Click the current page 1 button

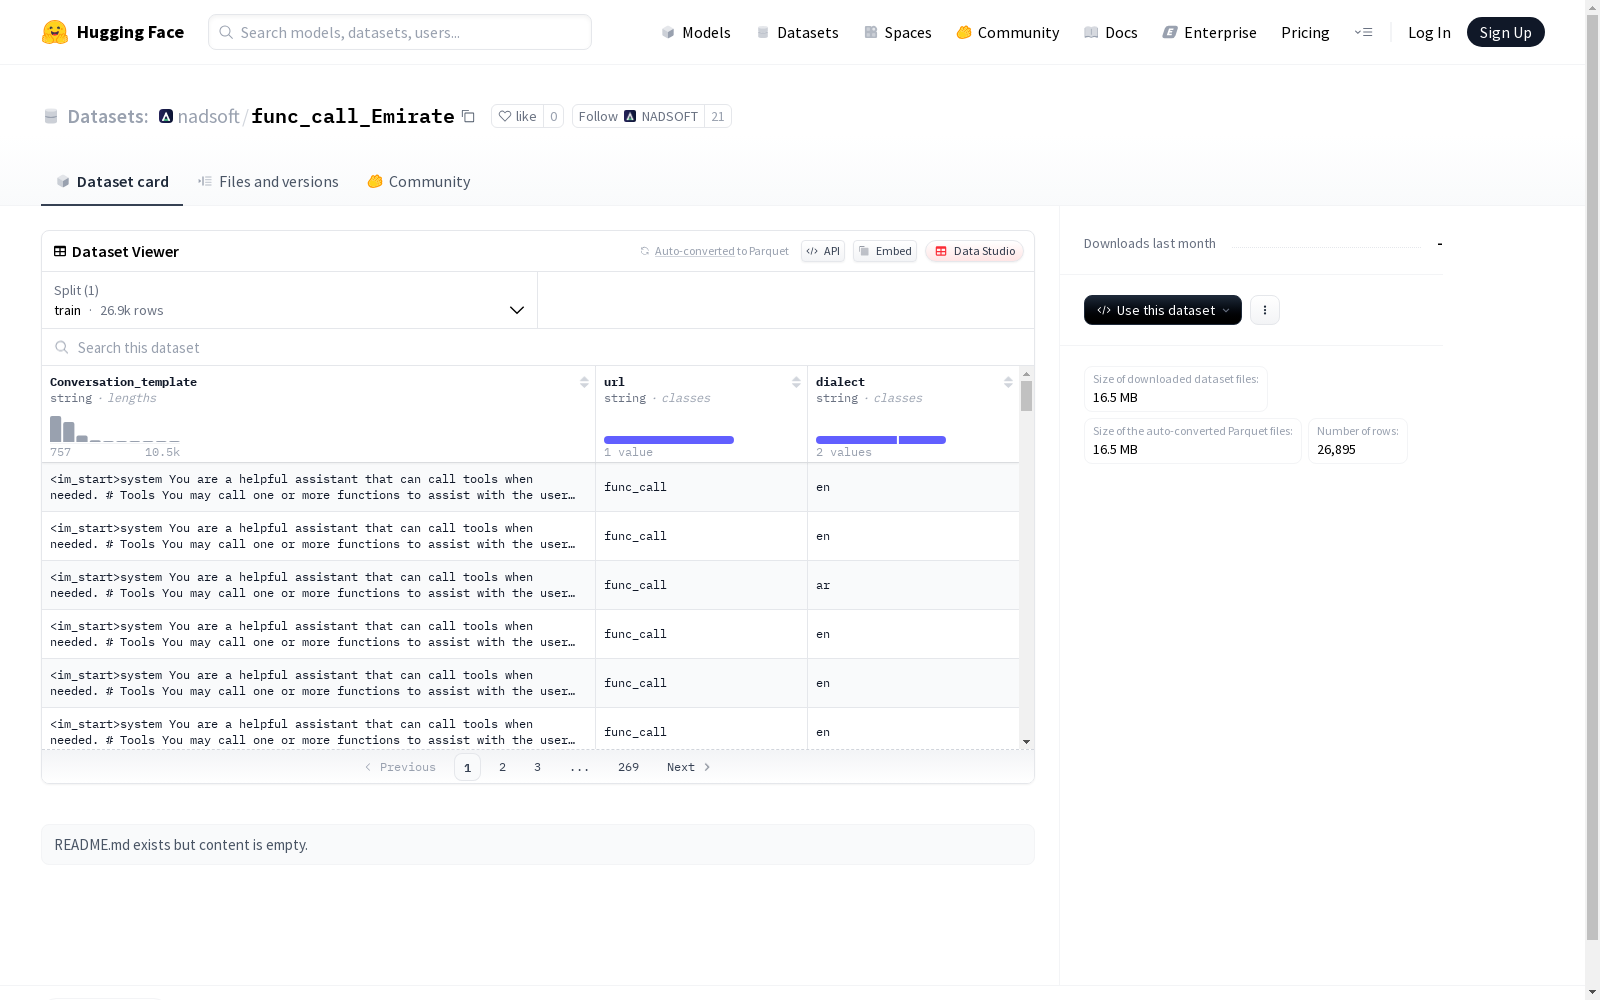[467, 767]
